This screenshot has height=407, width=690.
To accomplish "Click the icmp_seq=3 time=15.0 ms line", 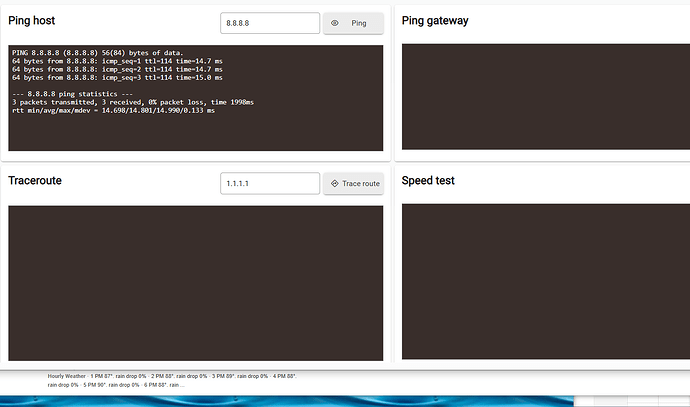I will pos(117,78).
